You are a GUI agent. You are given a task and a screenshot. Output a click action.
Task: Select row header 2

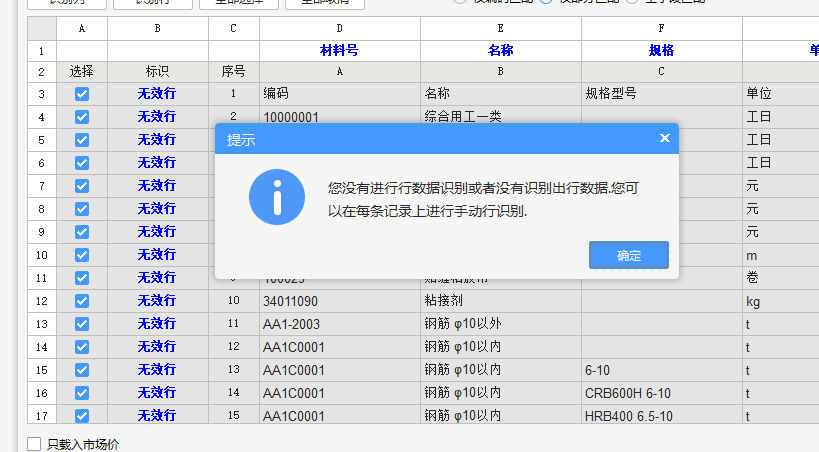(42, 72)
